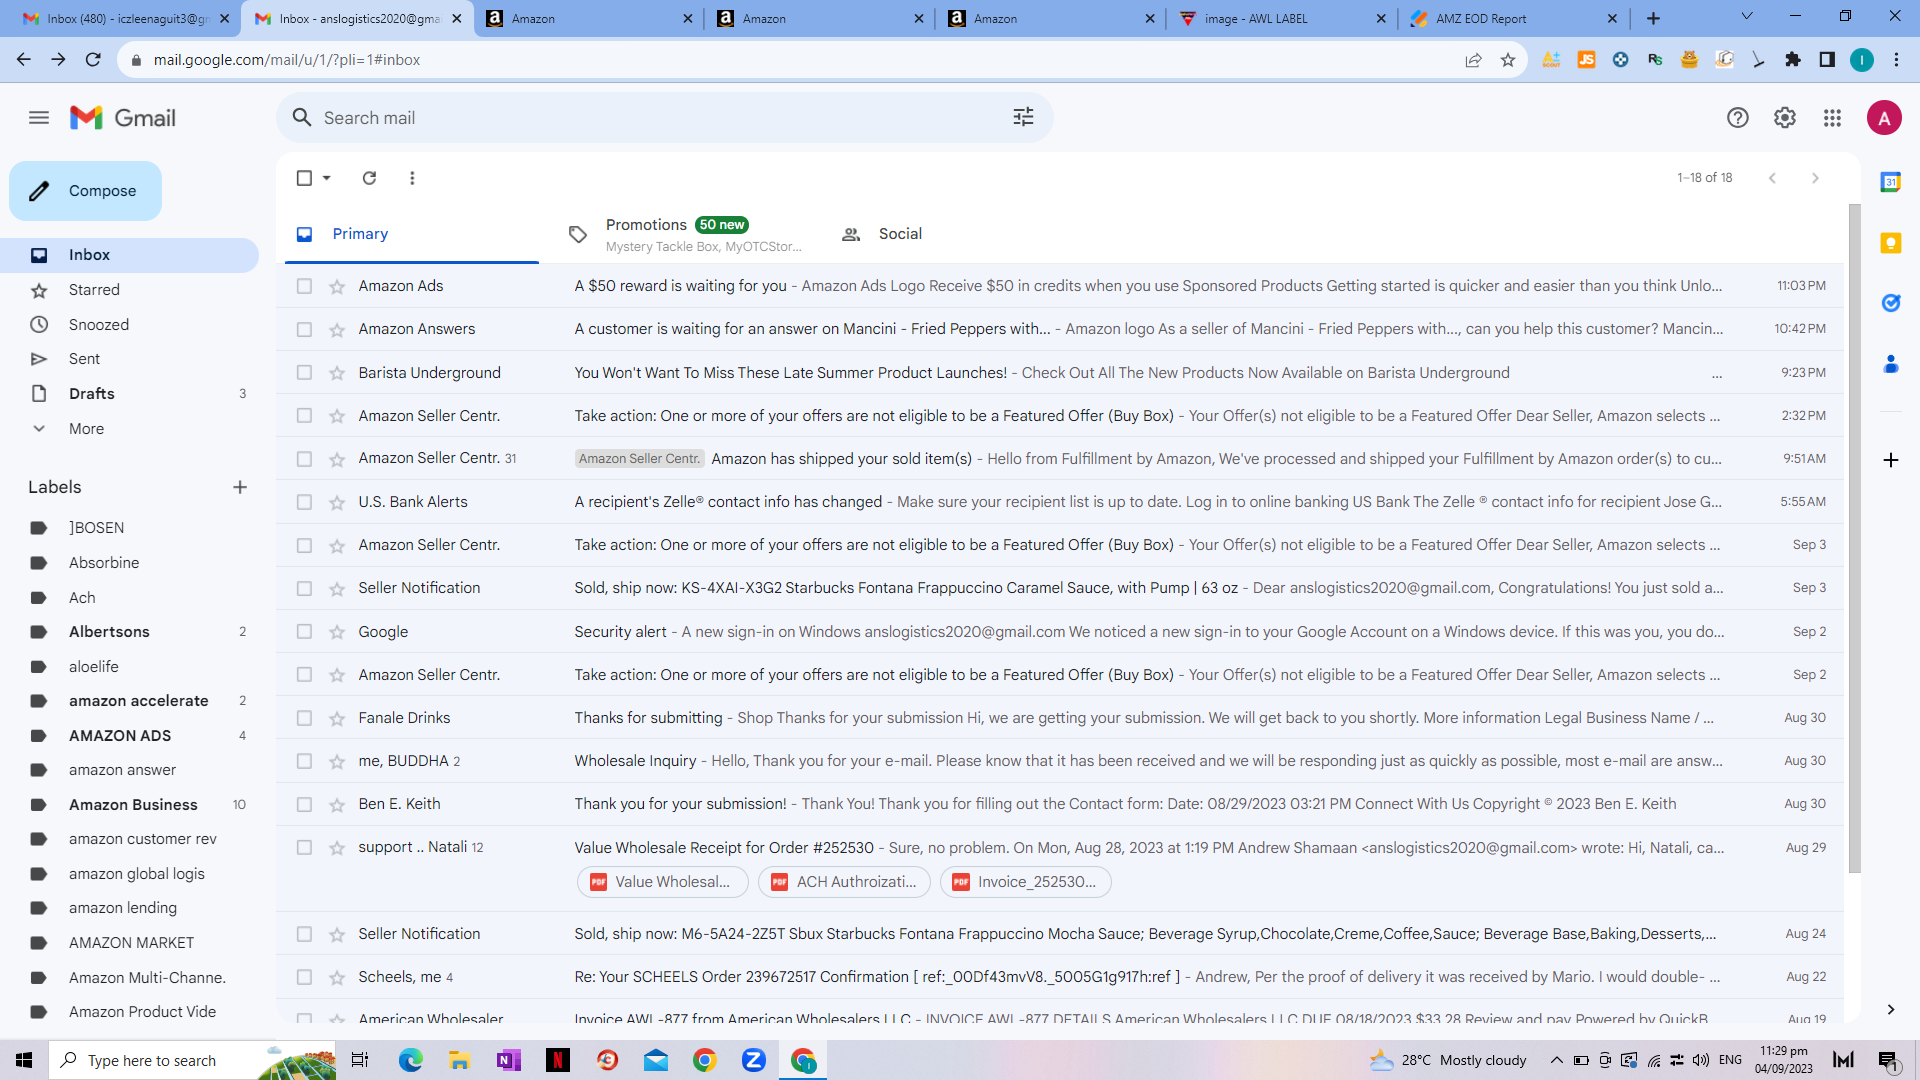Click the inbox vertical scrollbar
1920x1080 pixels.
(1854, 540)
